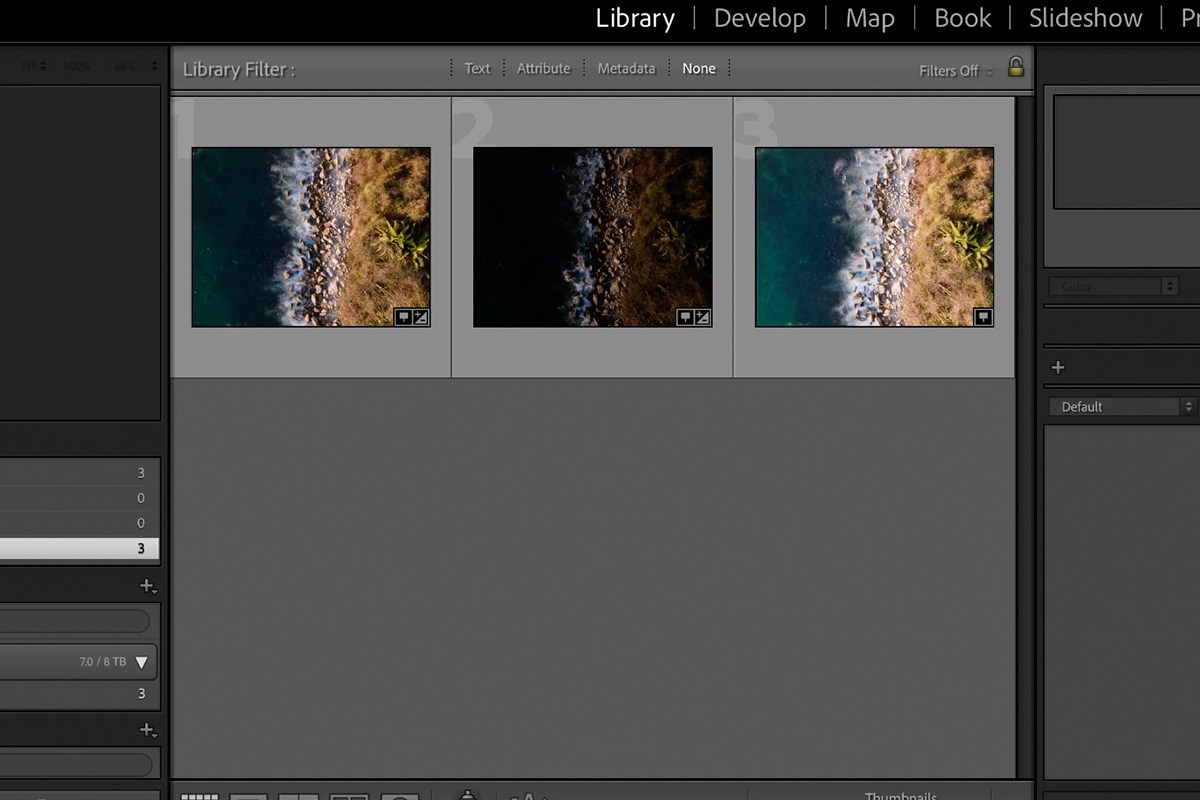Select the dark underexposed thumbnail 2
Screen dimensions: 1200x800
[593, 237]
